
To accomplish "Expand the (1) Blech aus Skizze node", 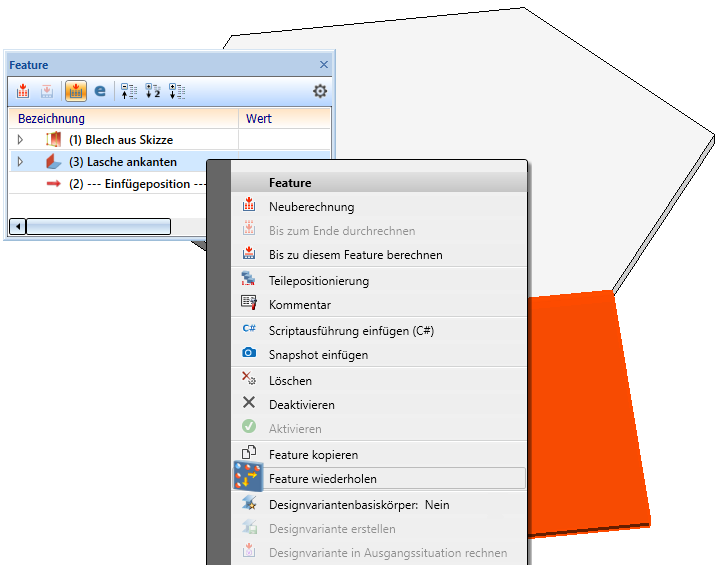I will coord(20,139).
